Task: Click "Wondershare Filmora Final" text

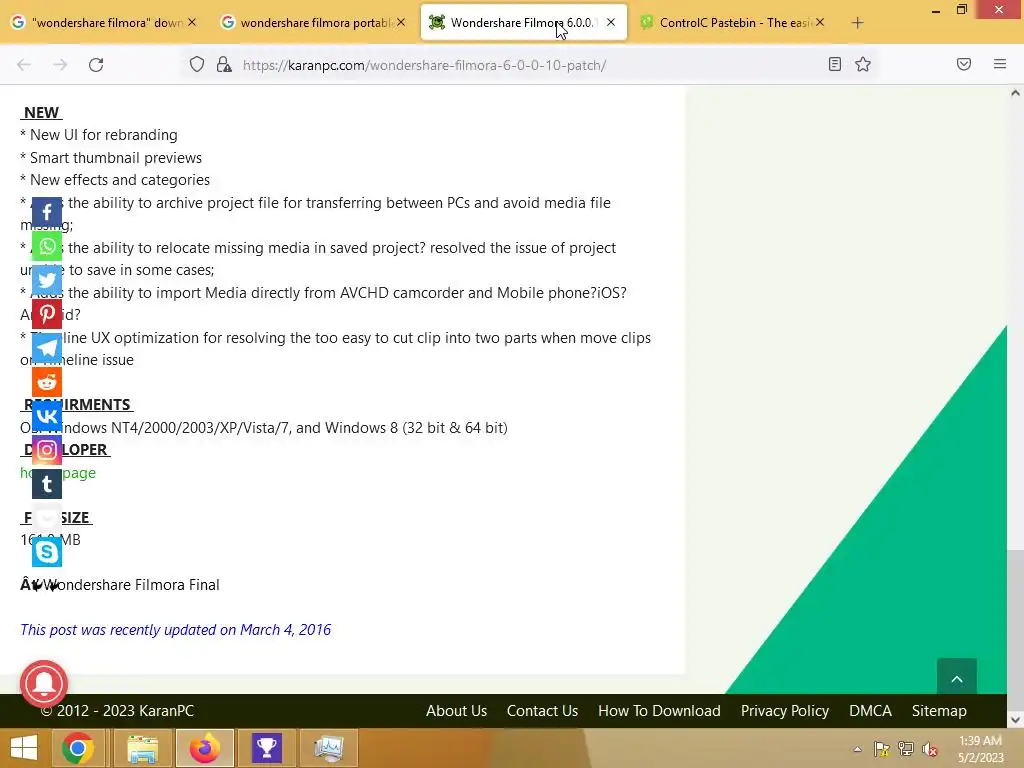Action: click(x=131, y=584)
